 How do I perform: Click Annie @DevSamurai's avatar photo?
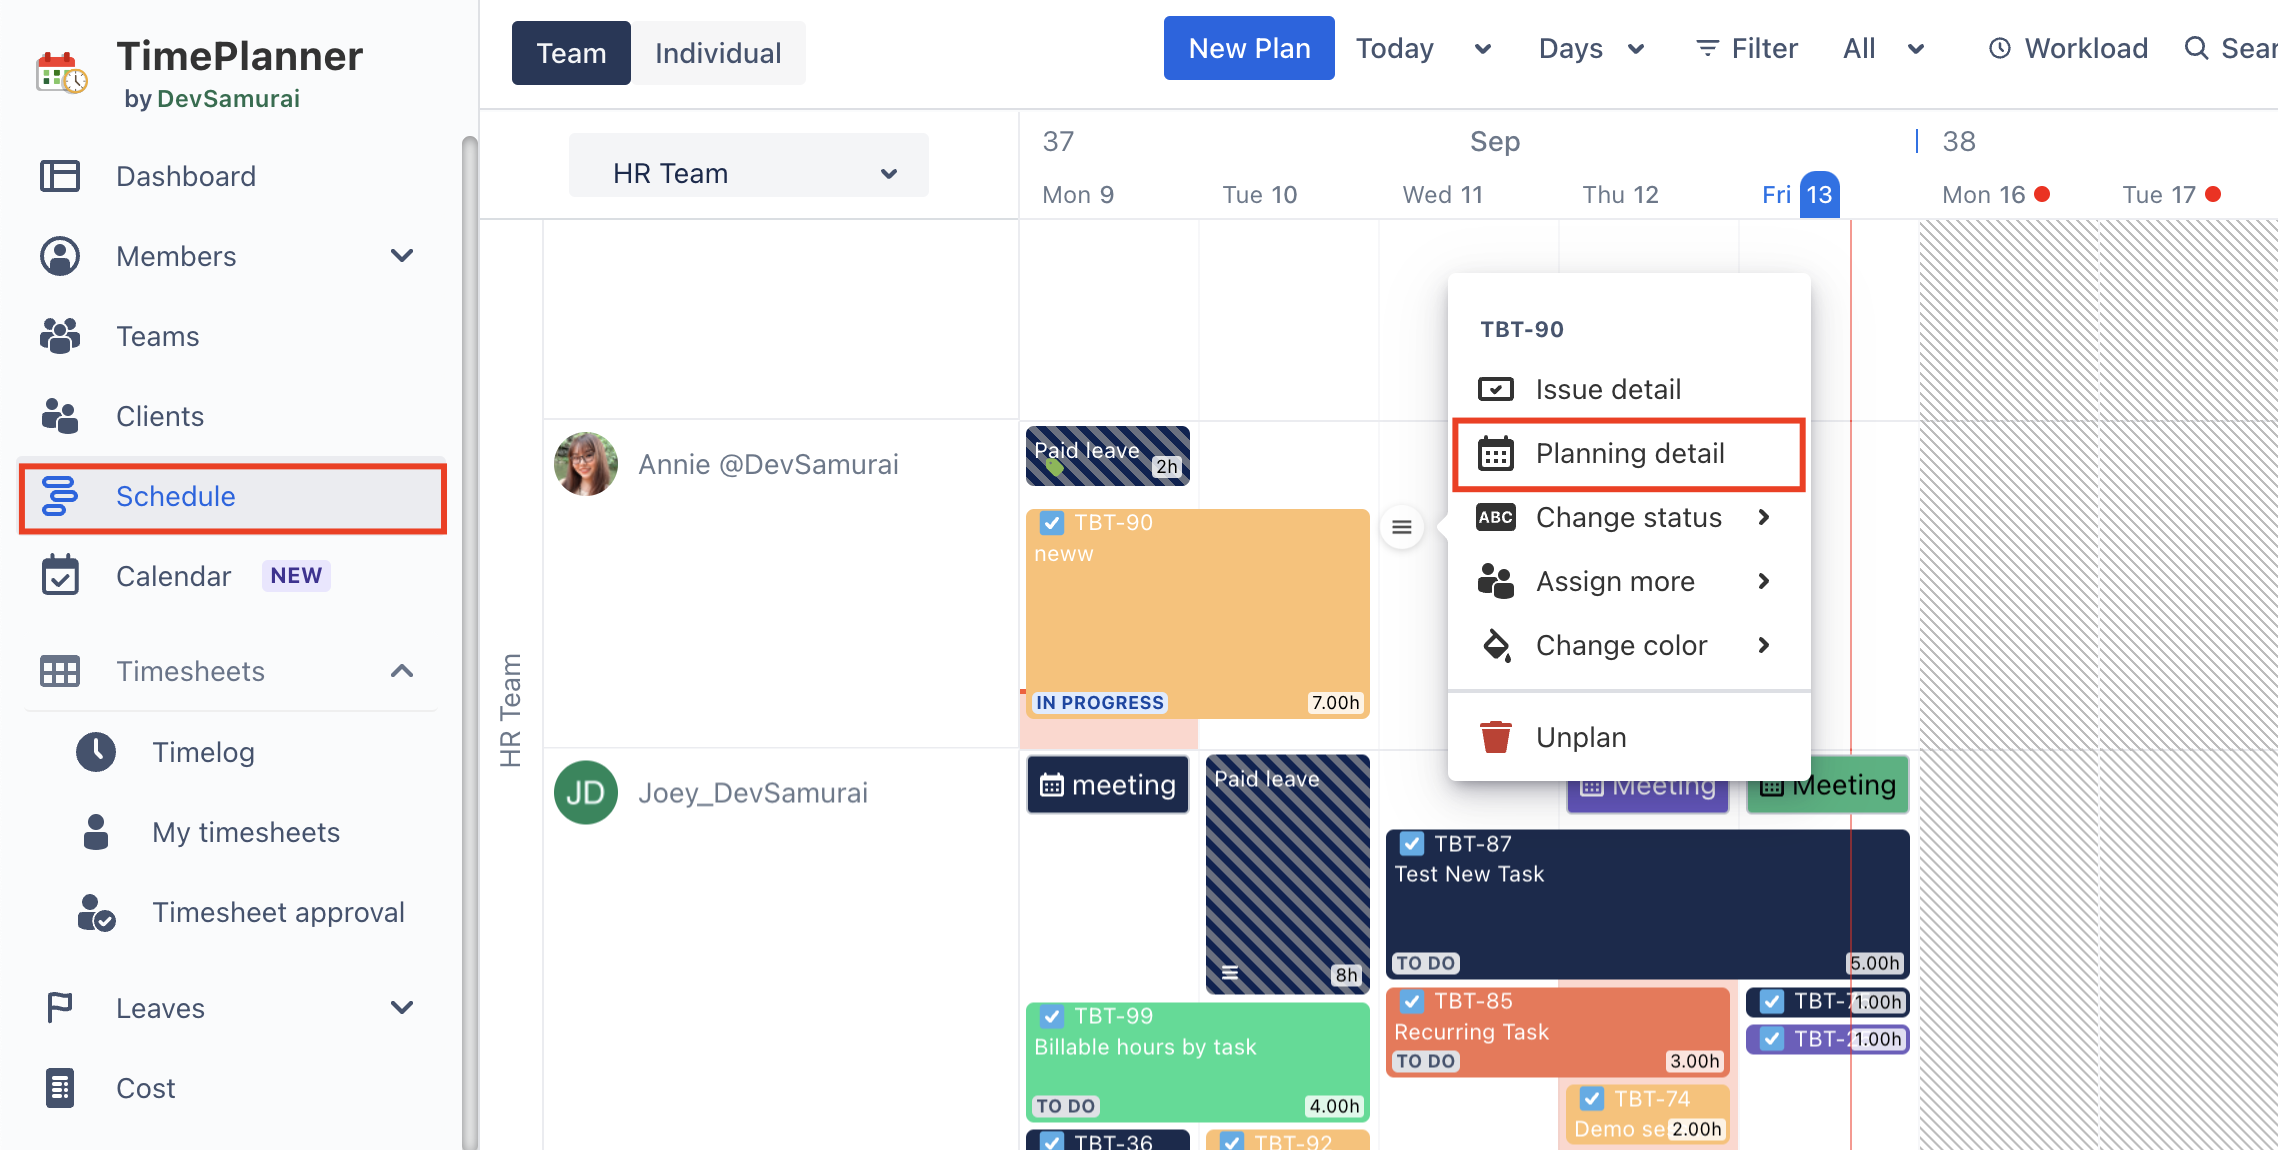click(586, 464)
